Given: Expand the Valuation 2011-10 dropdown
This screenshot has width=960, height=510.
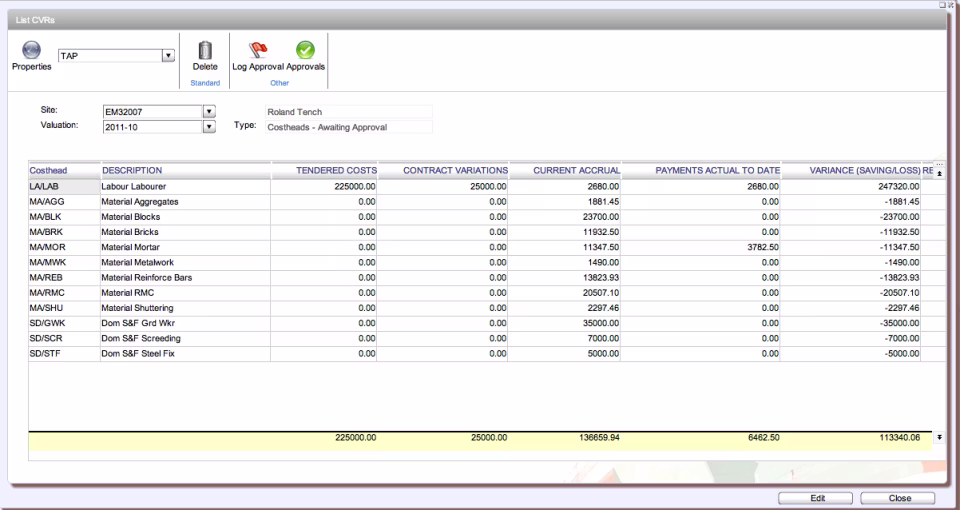Looking at the screenshot, I should [x=209, y=127].
